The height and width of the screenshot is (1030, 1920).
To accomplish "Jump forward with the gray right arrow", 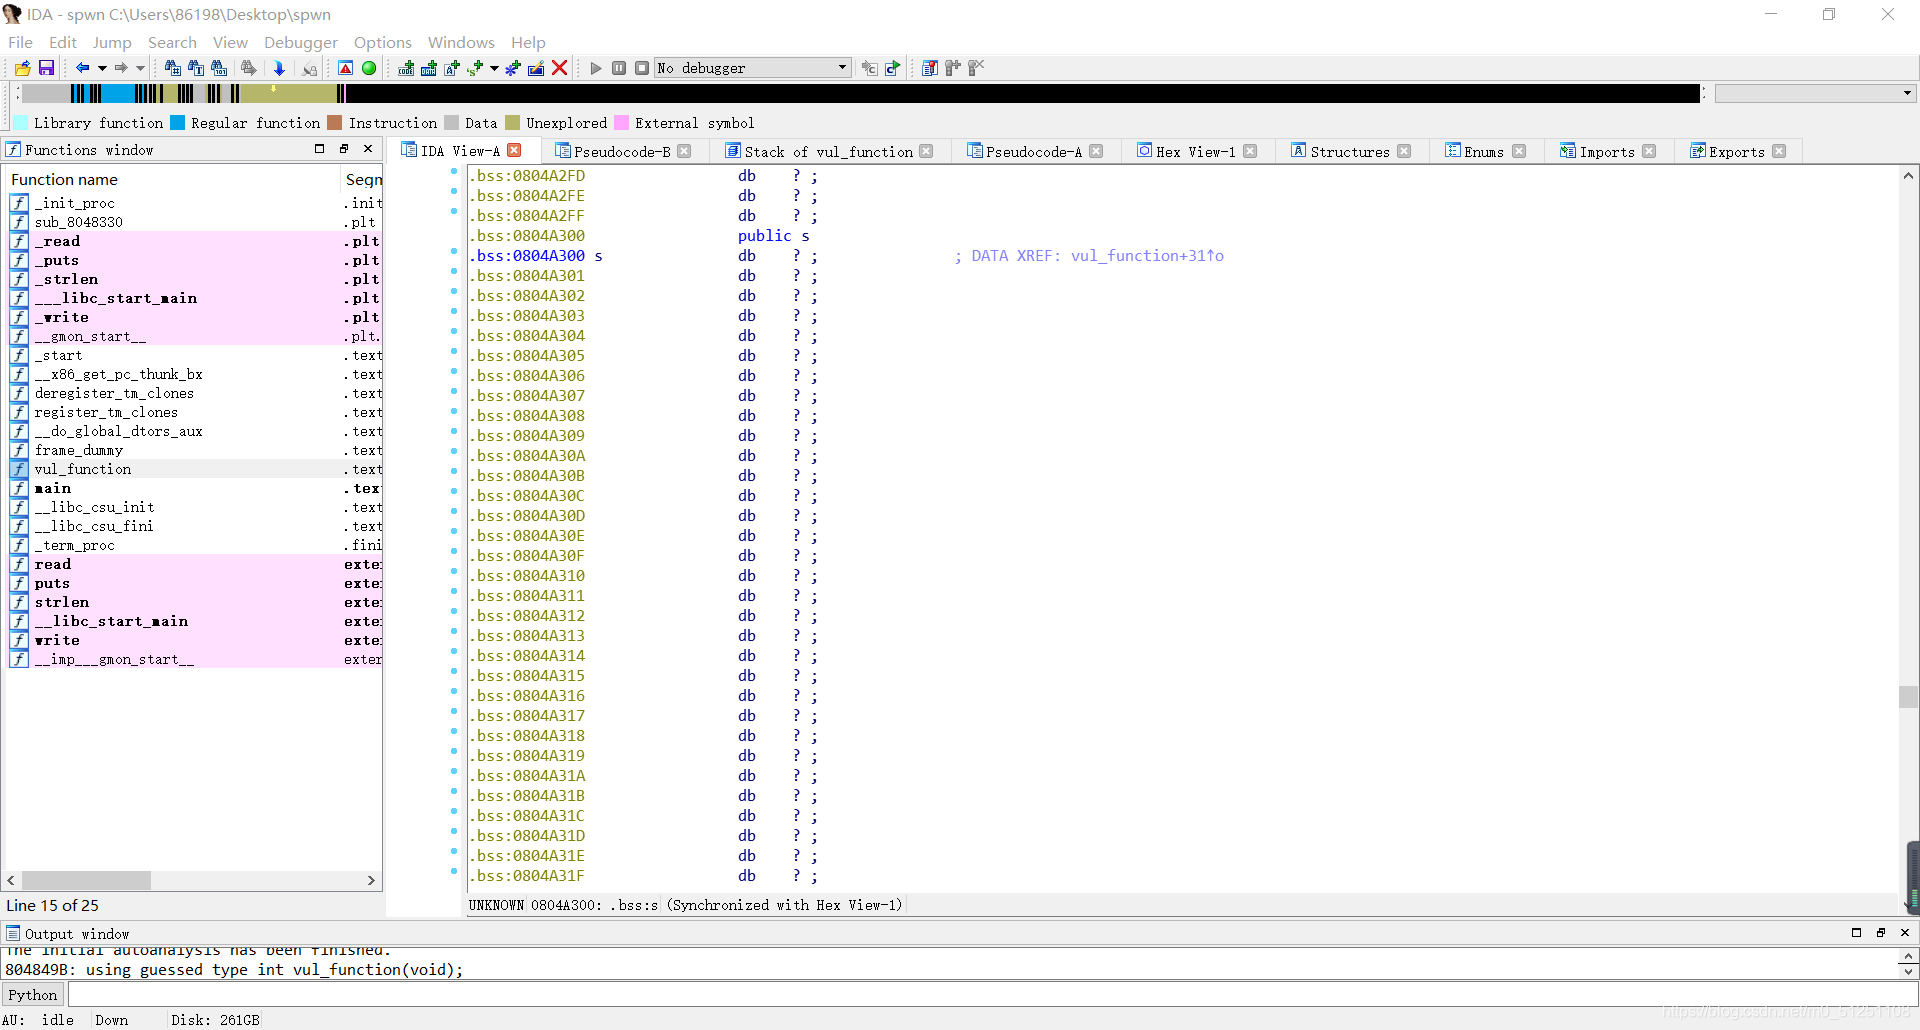I will click(121, 68).
